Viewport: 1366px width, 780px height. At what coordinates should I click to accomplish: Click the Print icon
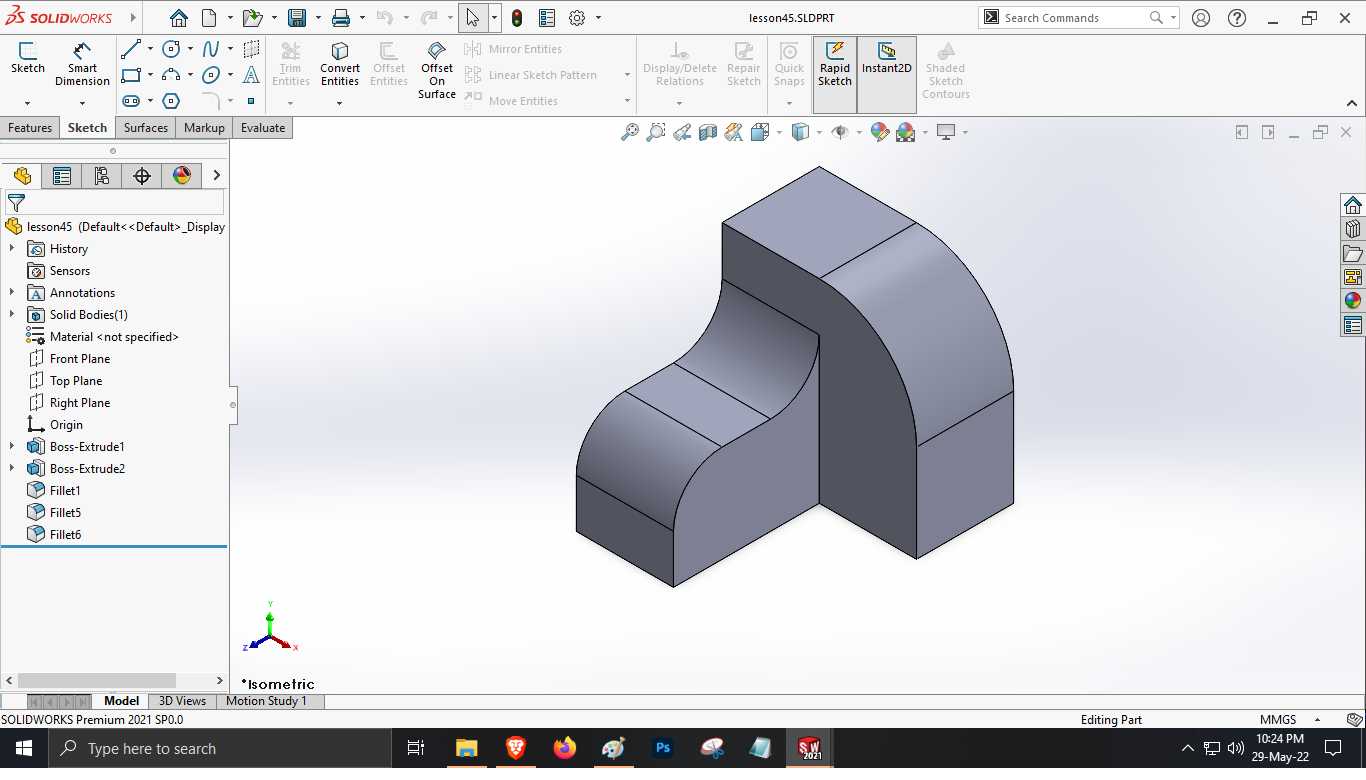341,18
